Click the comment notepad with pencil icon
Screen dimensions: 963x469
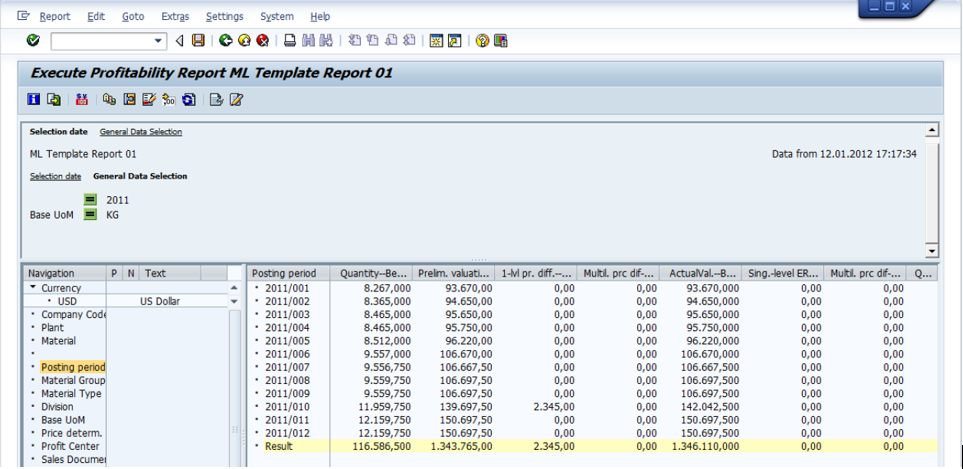click(149, 99)
